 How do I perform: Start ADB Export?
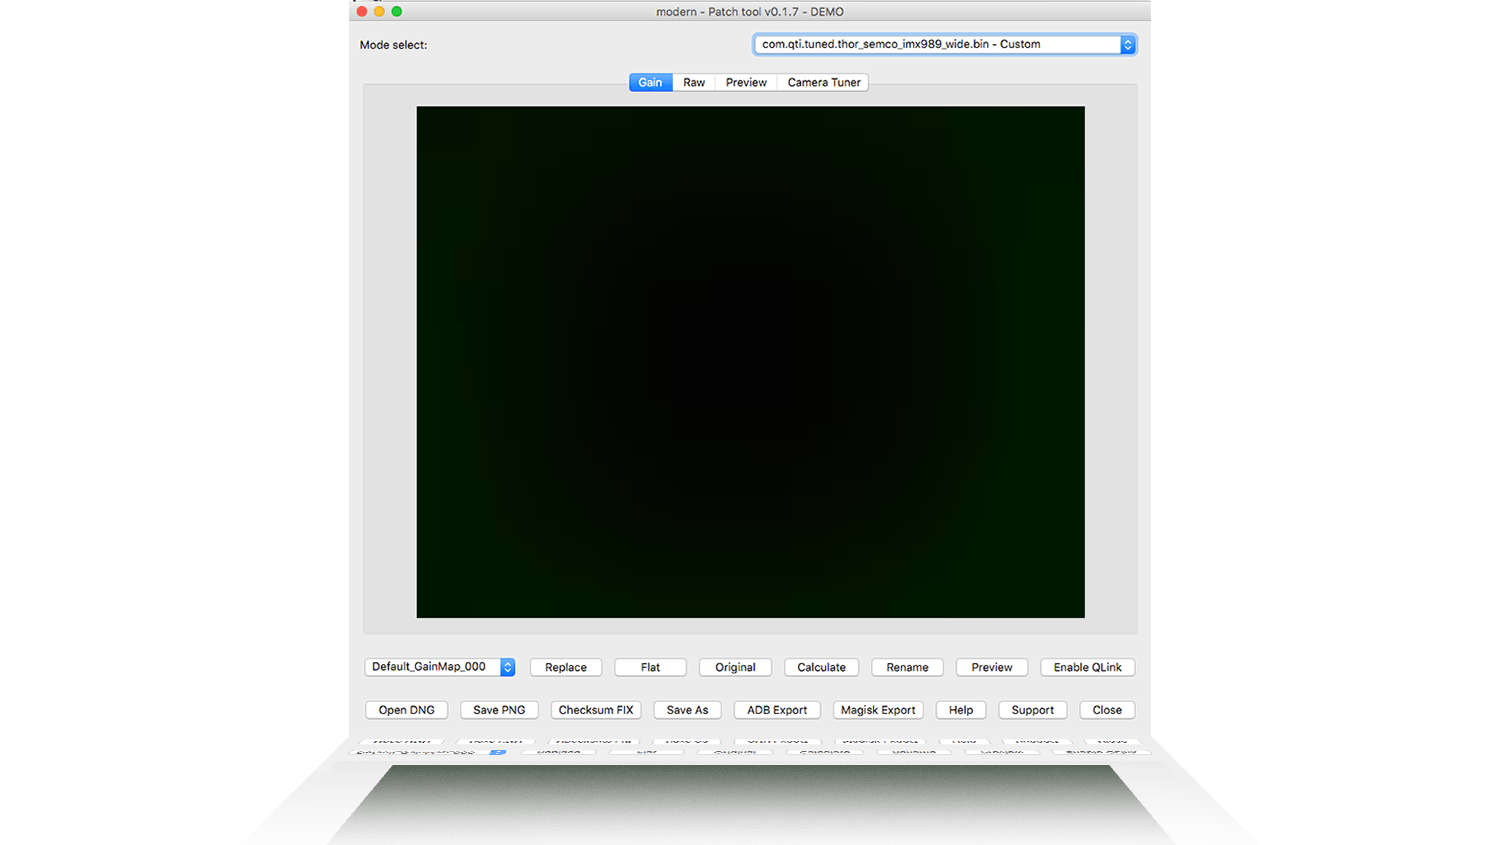point(777,710)
